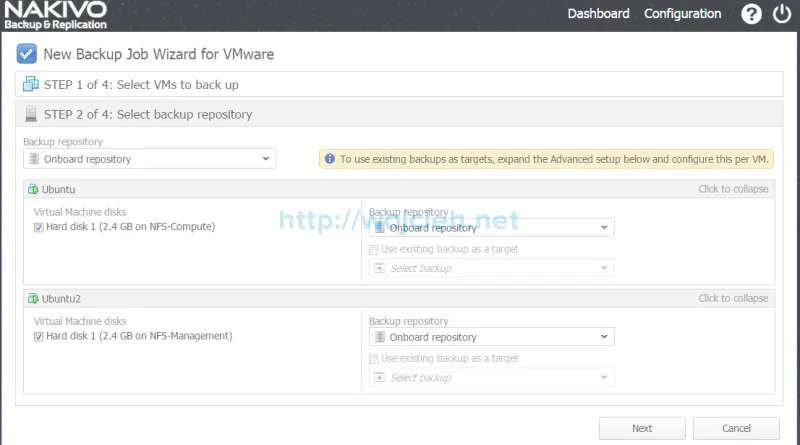Open Ubuntu2's Backup repository dropdown
This screenshot has height=445, width=800.
[491, 338]
